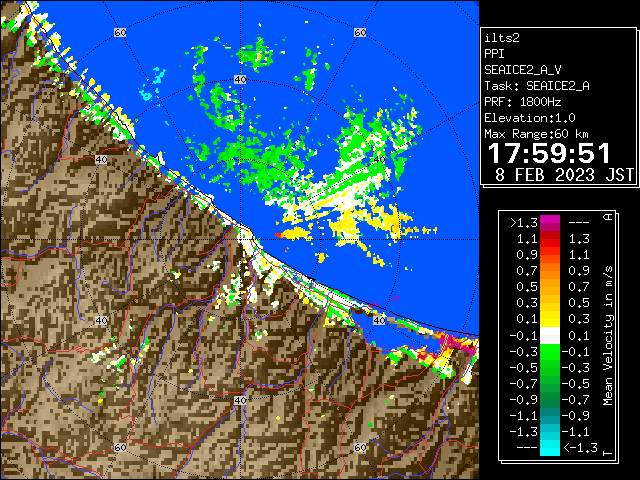This screenshot has height=480, width=640.
Task: Click the '<-1.3' legend label
Action: click(580, 448)
